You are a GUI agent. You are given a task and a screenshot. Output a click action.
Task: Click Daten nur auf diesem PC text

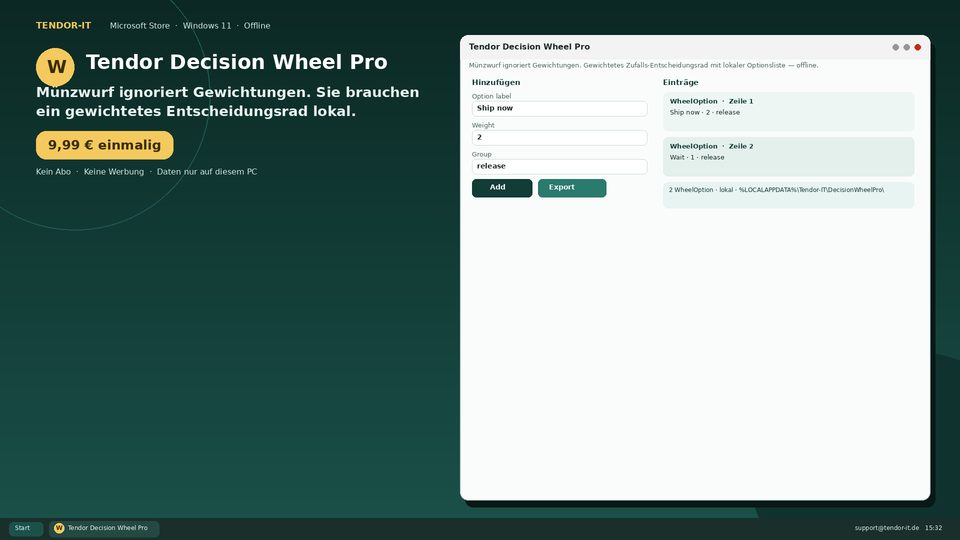click(x=207, y=172)
